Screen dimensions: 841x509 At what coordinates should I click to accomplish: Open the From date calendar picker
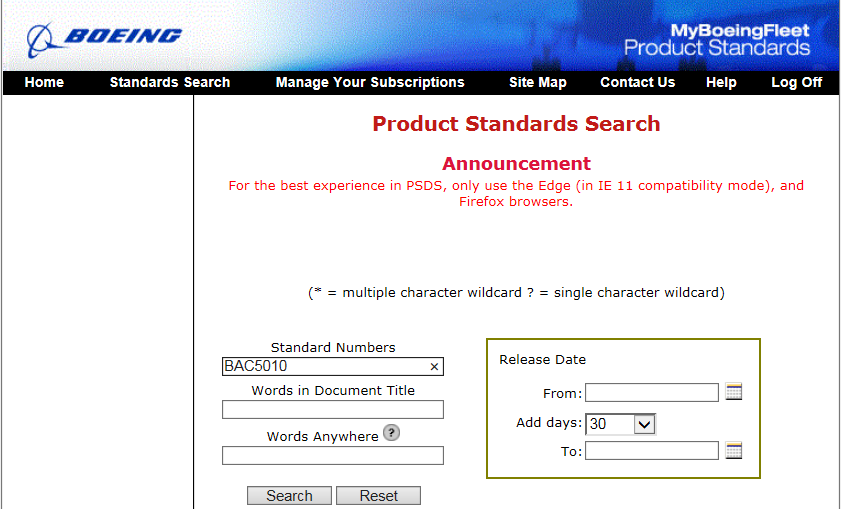coord(734,392)
